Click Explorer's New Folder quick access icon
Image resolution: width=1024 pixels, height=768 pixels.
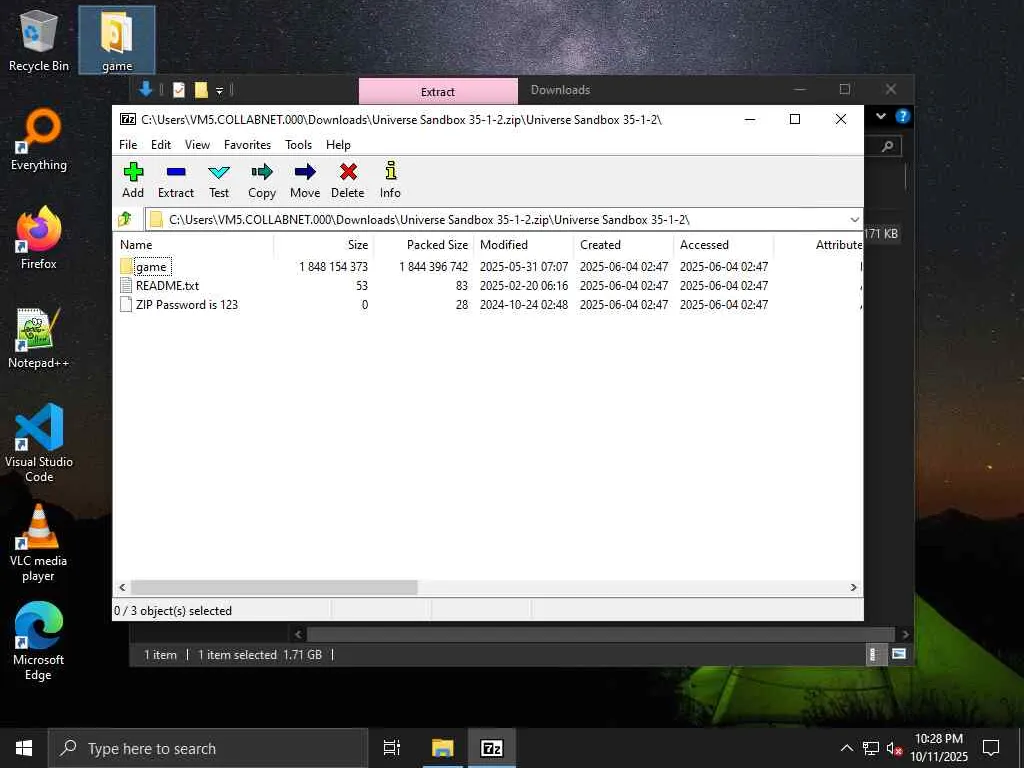[201, 89]
